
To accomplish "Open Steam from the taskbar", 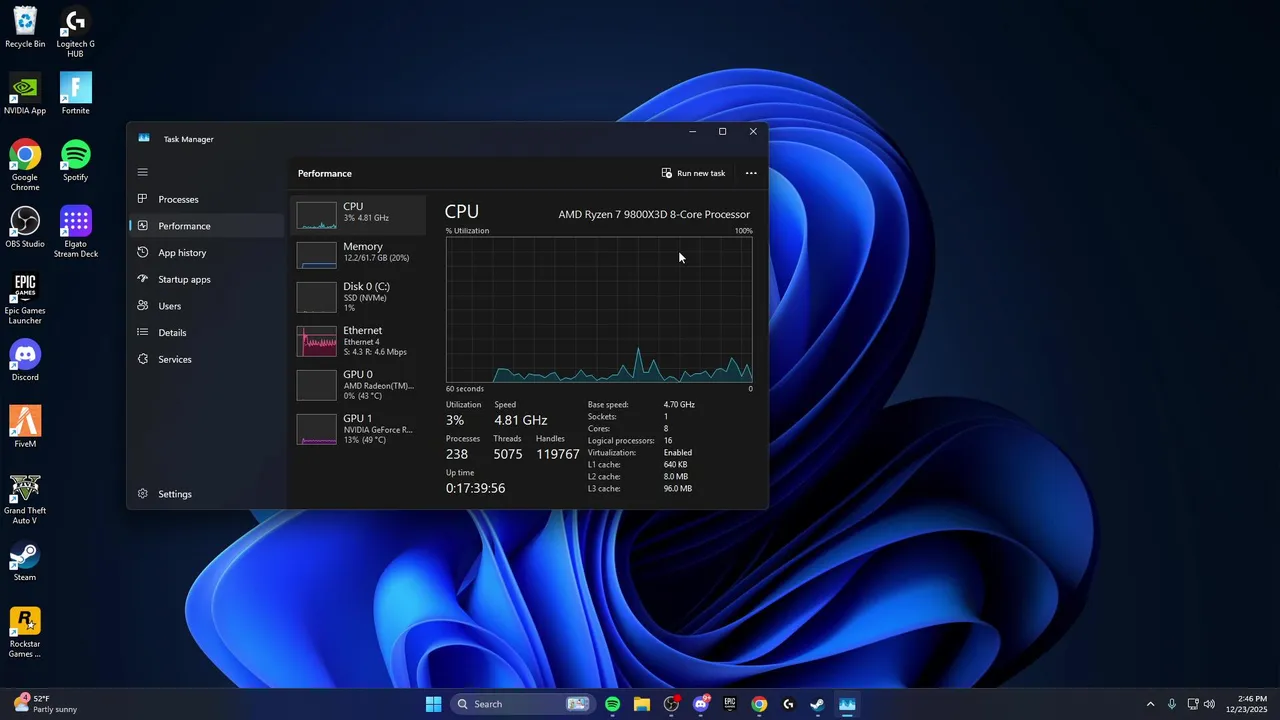I will pos(818,704).
